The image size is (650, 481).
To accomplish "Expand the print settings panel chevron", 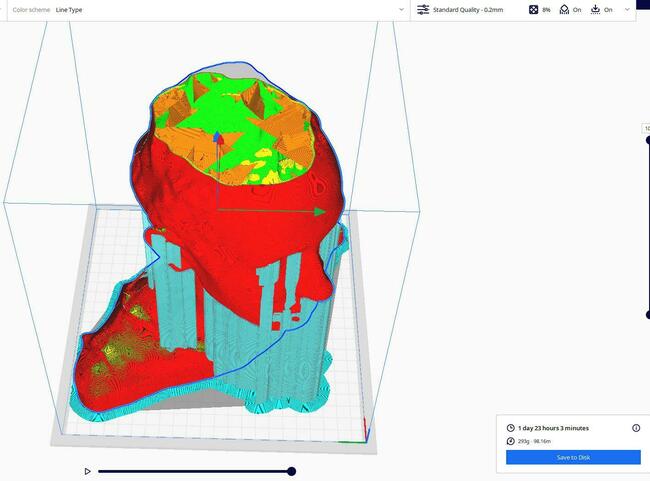I will pos(627,9).
